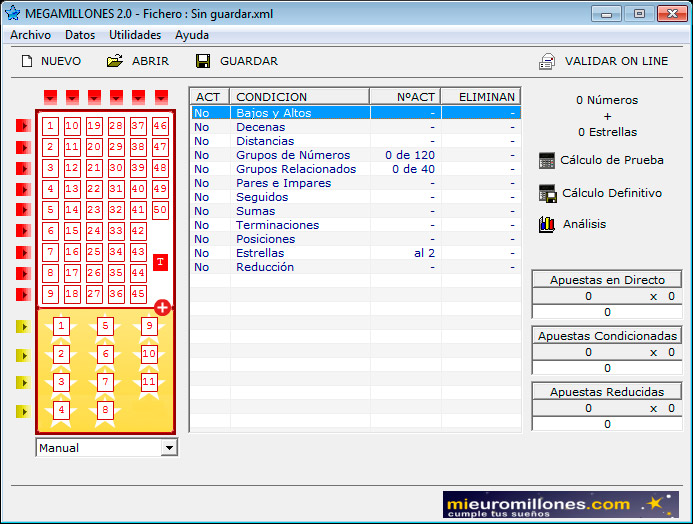The image size is (693, 524).
Task: Open the Datos menu
Action: click(x=80, y=35)
